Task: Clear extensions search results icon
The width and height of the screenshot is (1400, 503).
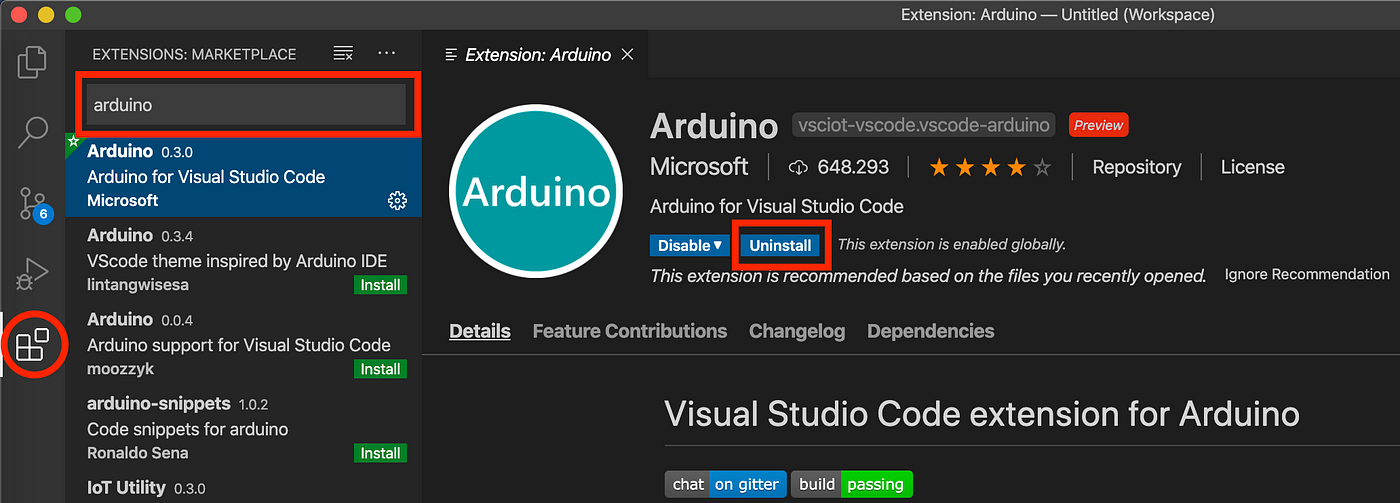Action: 343,53
